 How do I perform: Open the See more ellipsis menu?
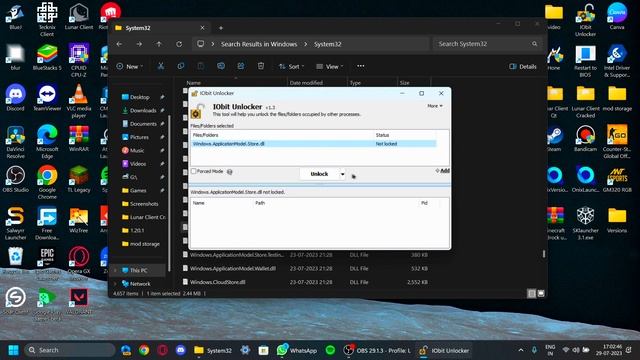click(360, 66)
